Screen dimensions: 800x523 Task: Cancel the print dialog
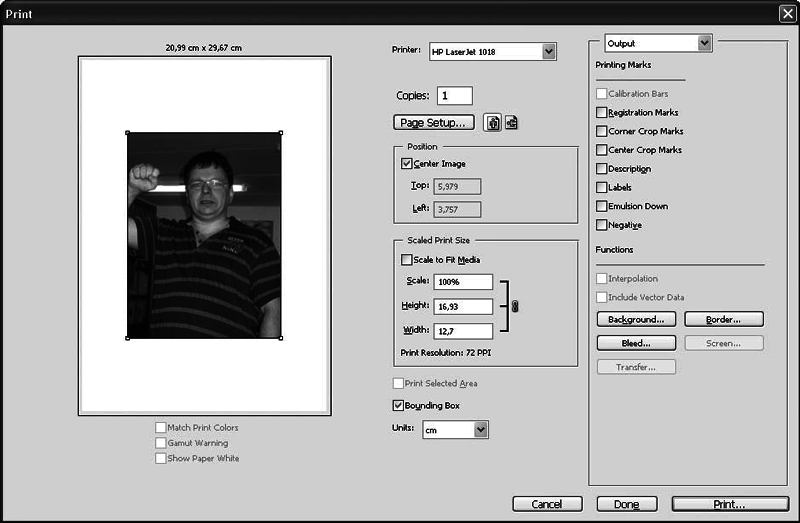(x=547, y=504)
